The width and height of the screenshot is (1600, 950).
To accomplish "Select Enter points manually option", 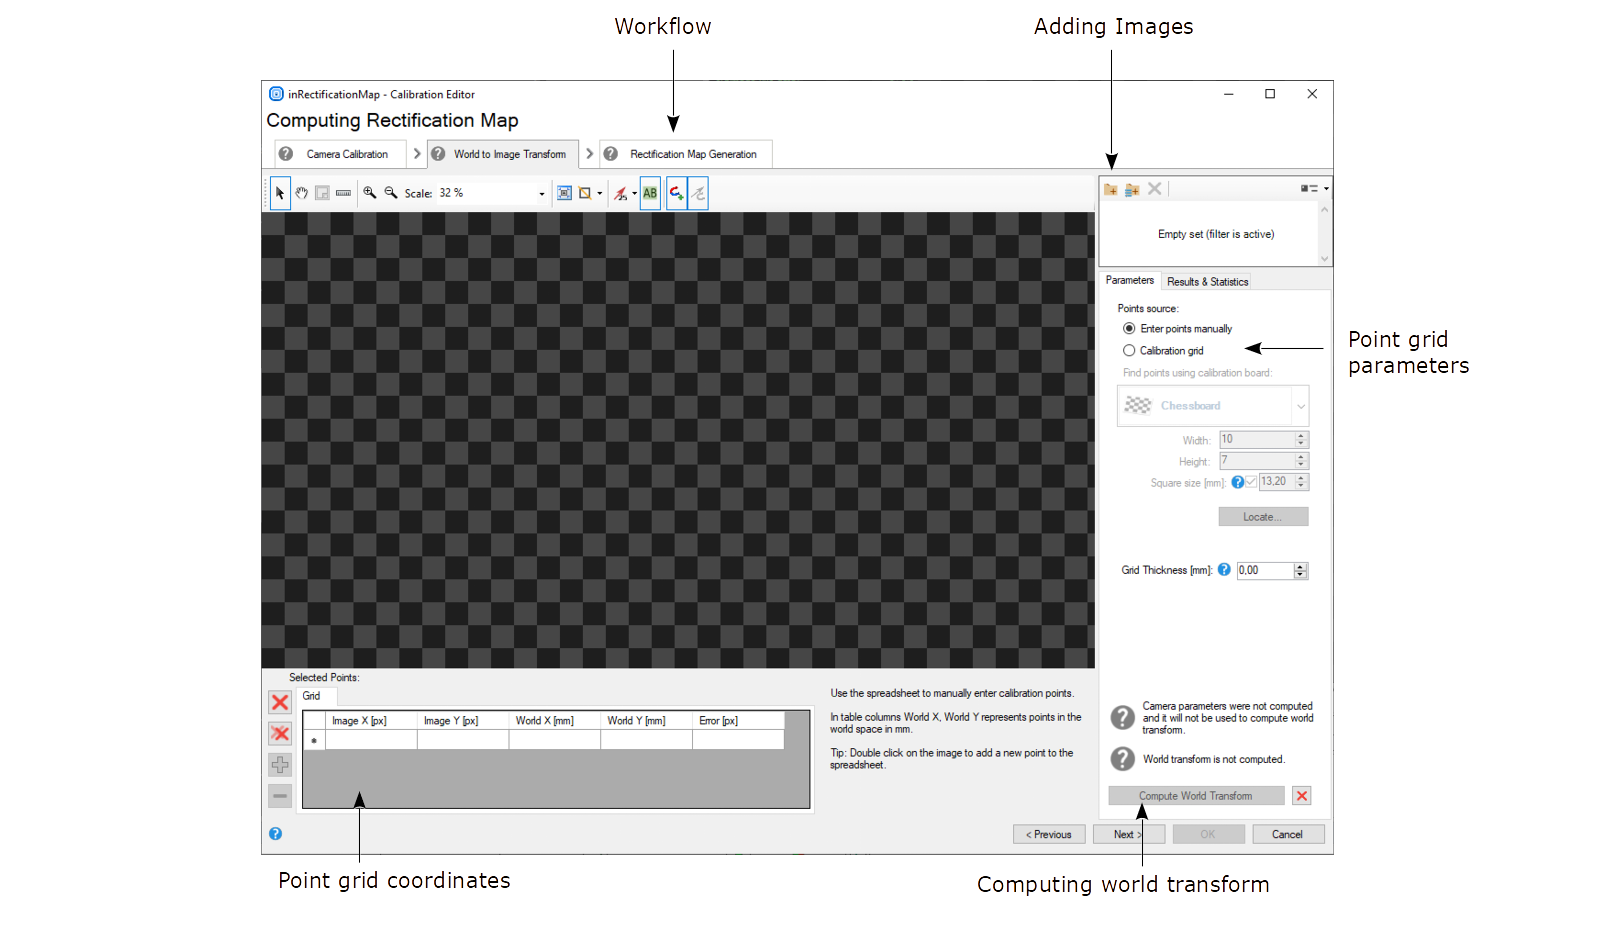I will pos(1129,329).
